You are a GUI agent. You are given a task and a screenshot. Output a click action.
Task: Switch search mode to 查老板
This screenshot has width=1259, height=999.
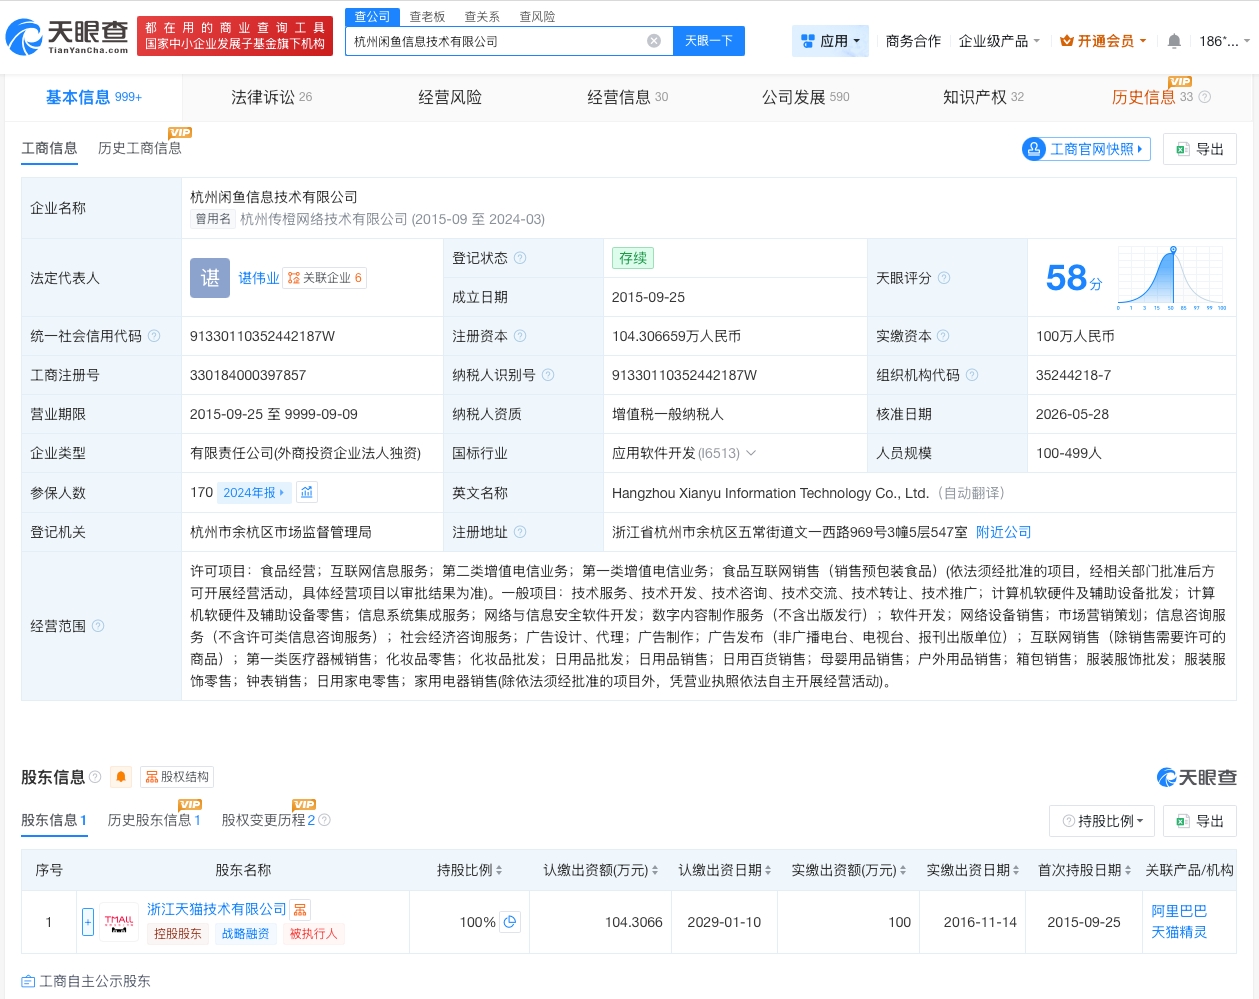pos(427,16)
